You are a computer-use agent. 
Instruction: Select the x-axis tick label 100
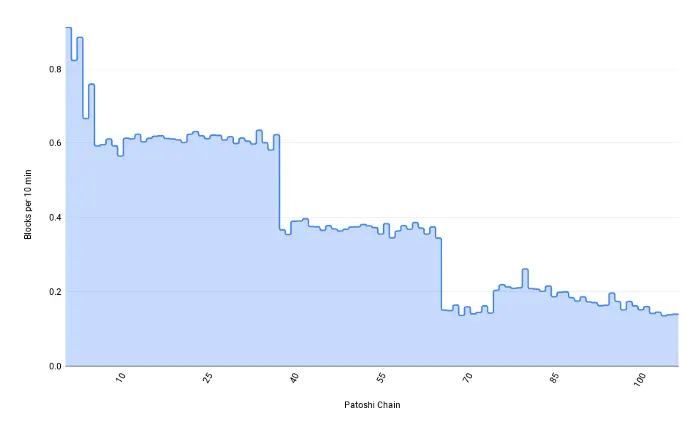pyautogui.click(x=641, y=379)
